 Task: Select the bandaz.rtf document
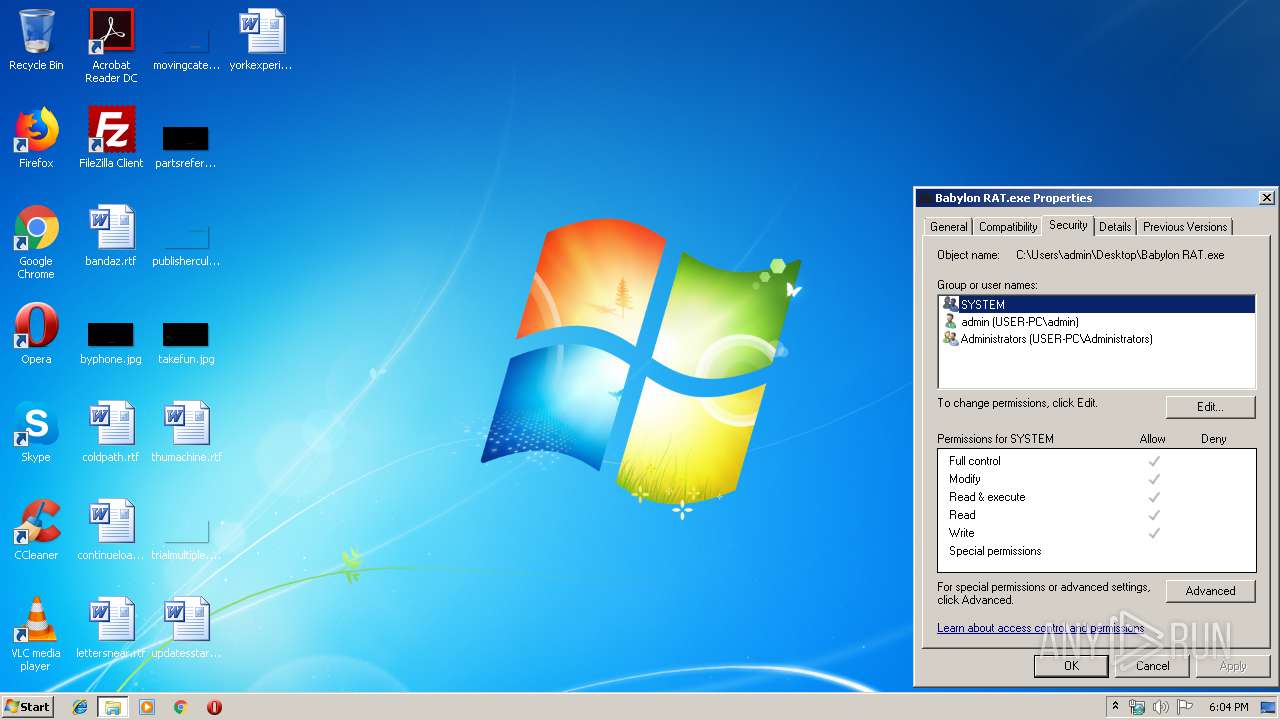click(111, 236)
